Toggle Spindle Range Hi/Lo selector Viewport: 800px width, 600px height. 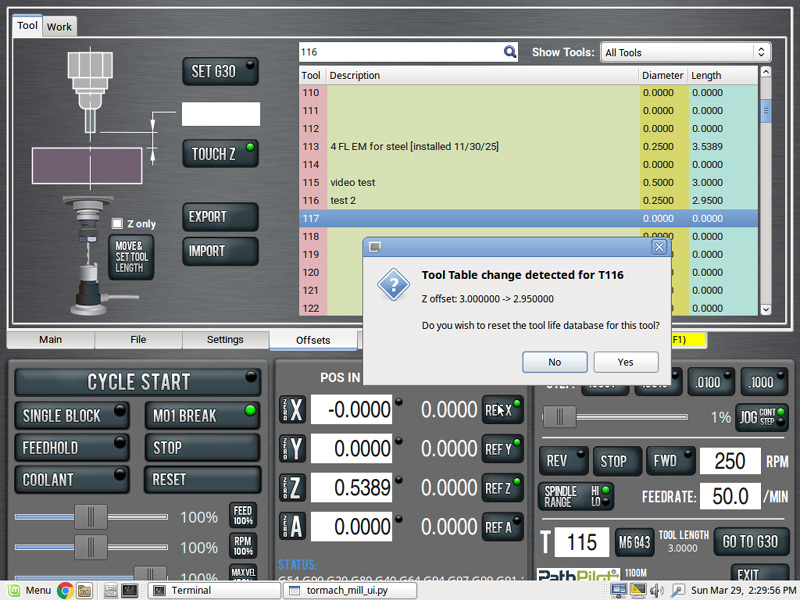pos(577,496)
